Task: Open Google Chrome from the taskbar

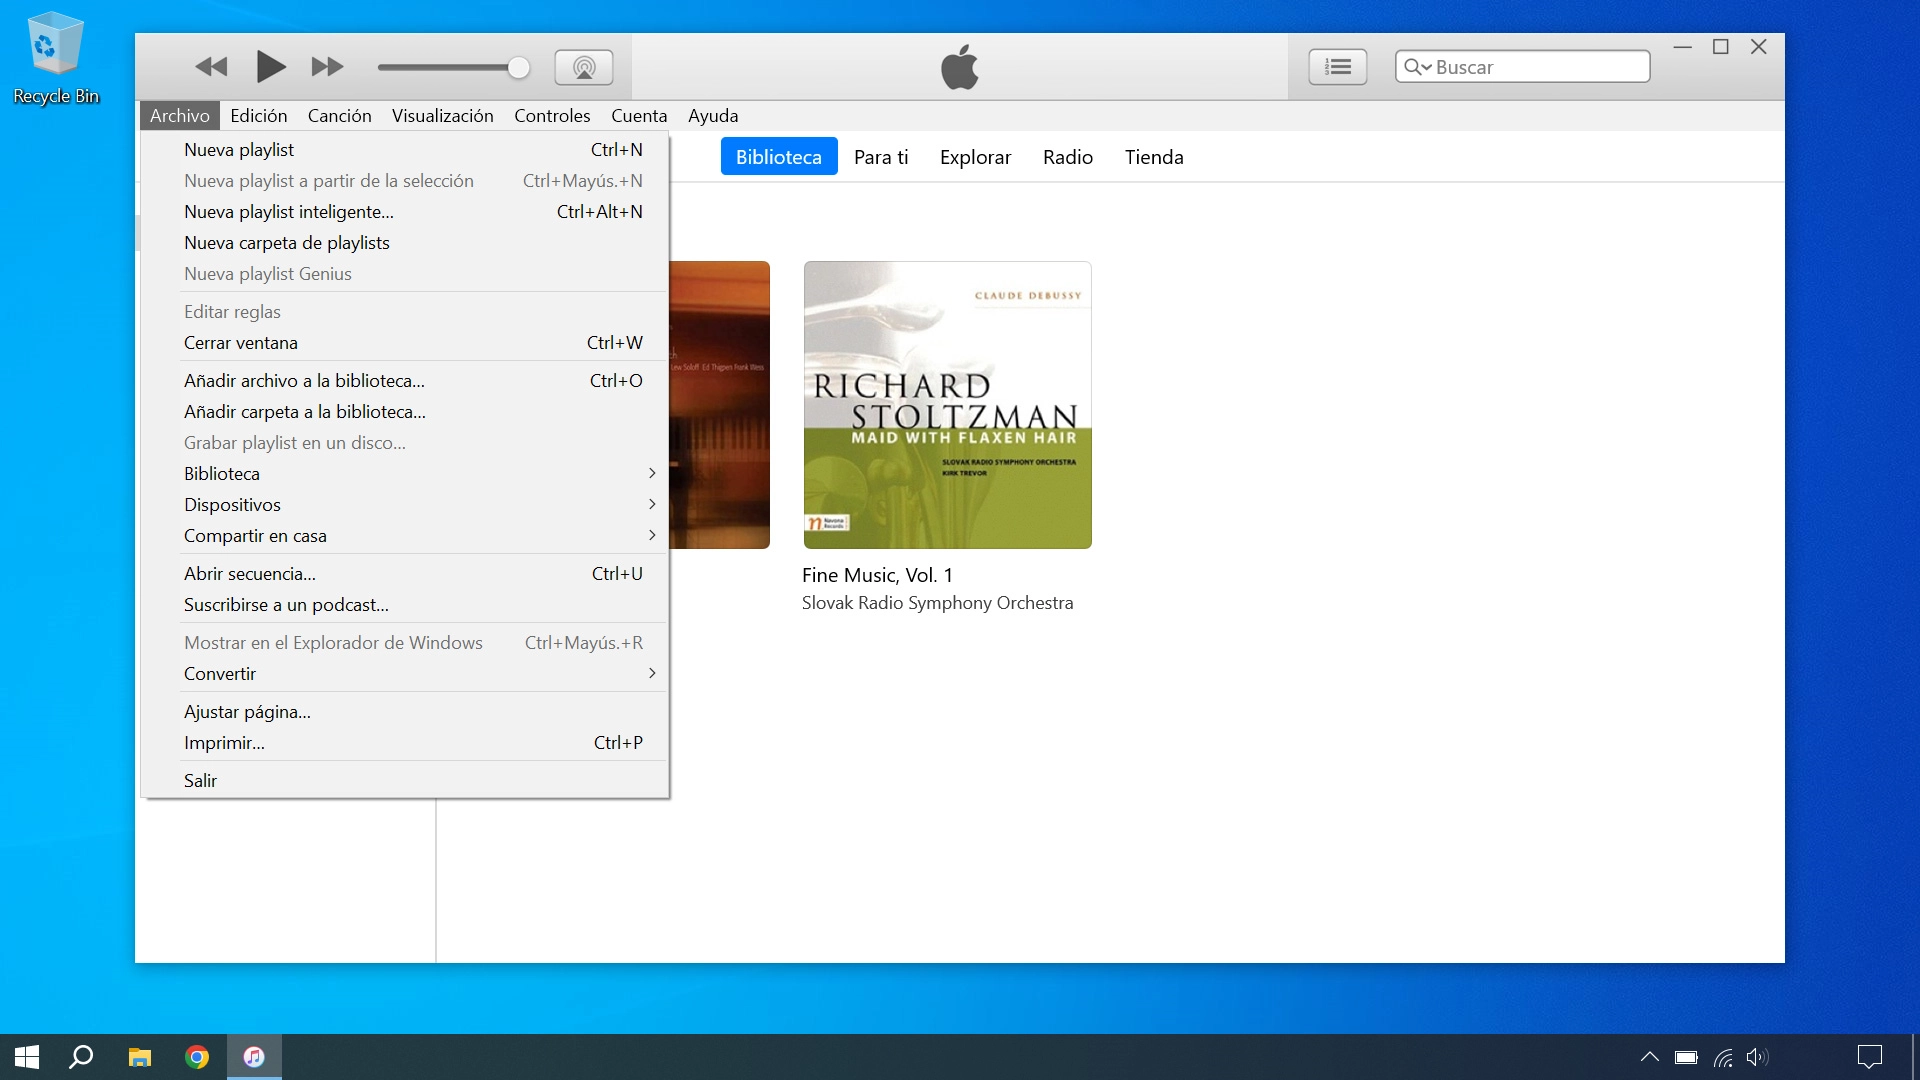Action: [197, 1057]
